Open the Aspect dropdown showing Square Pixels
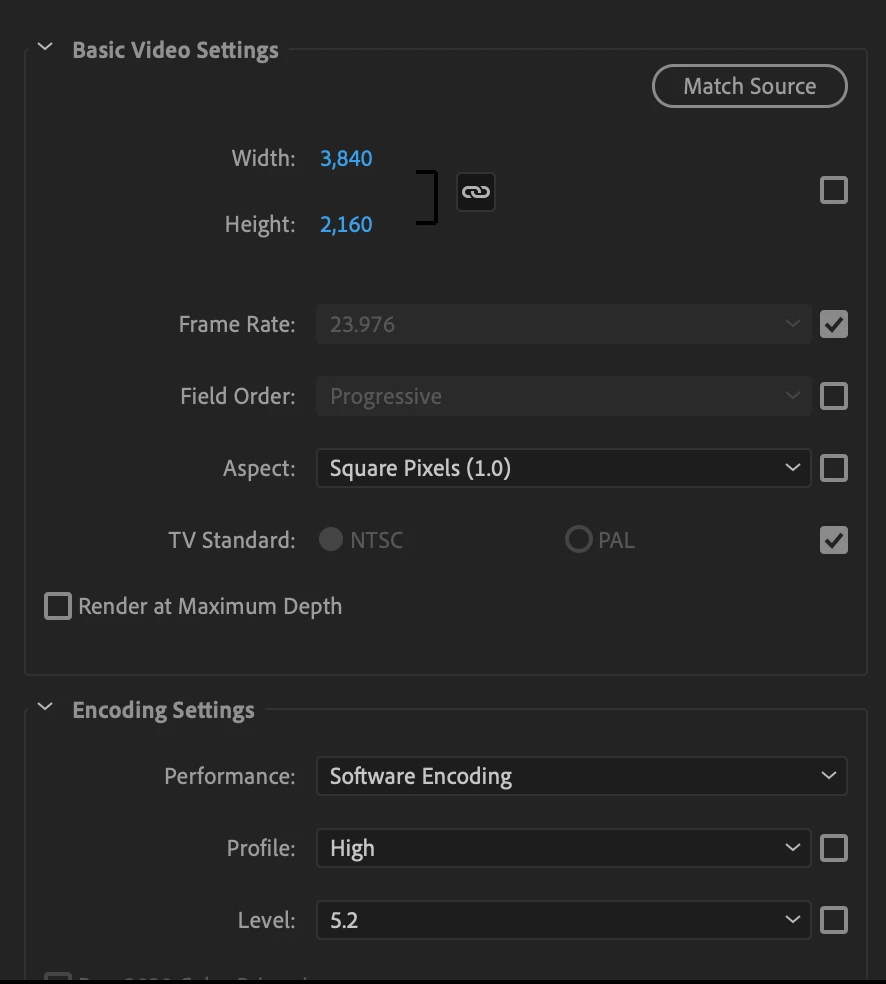The width and height of the screenshot is (886, 984). (x=563, y=468)
